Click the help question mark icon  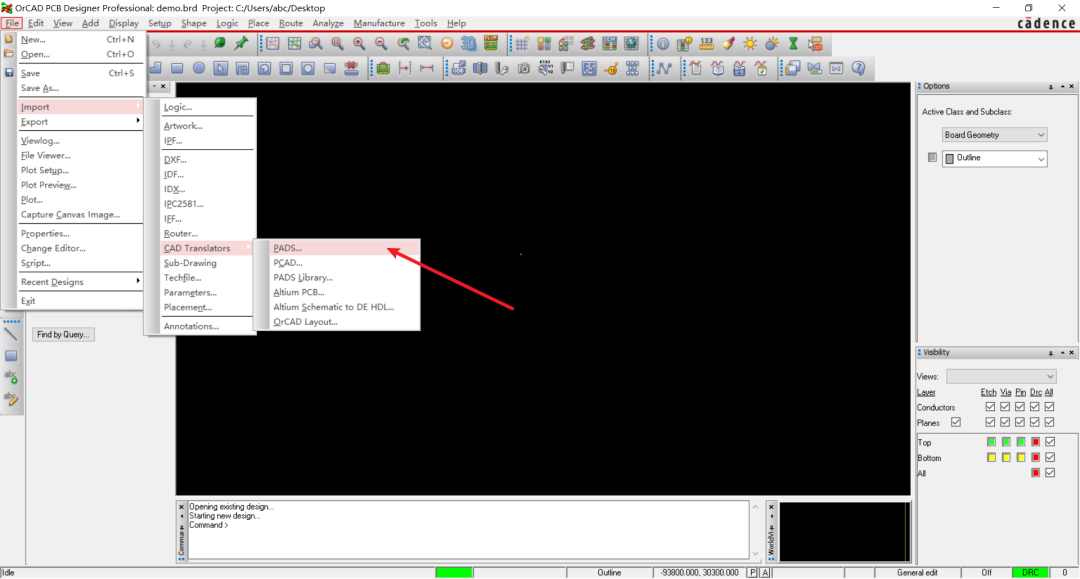click(858, 68)
